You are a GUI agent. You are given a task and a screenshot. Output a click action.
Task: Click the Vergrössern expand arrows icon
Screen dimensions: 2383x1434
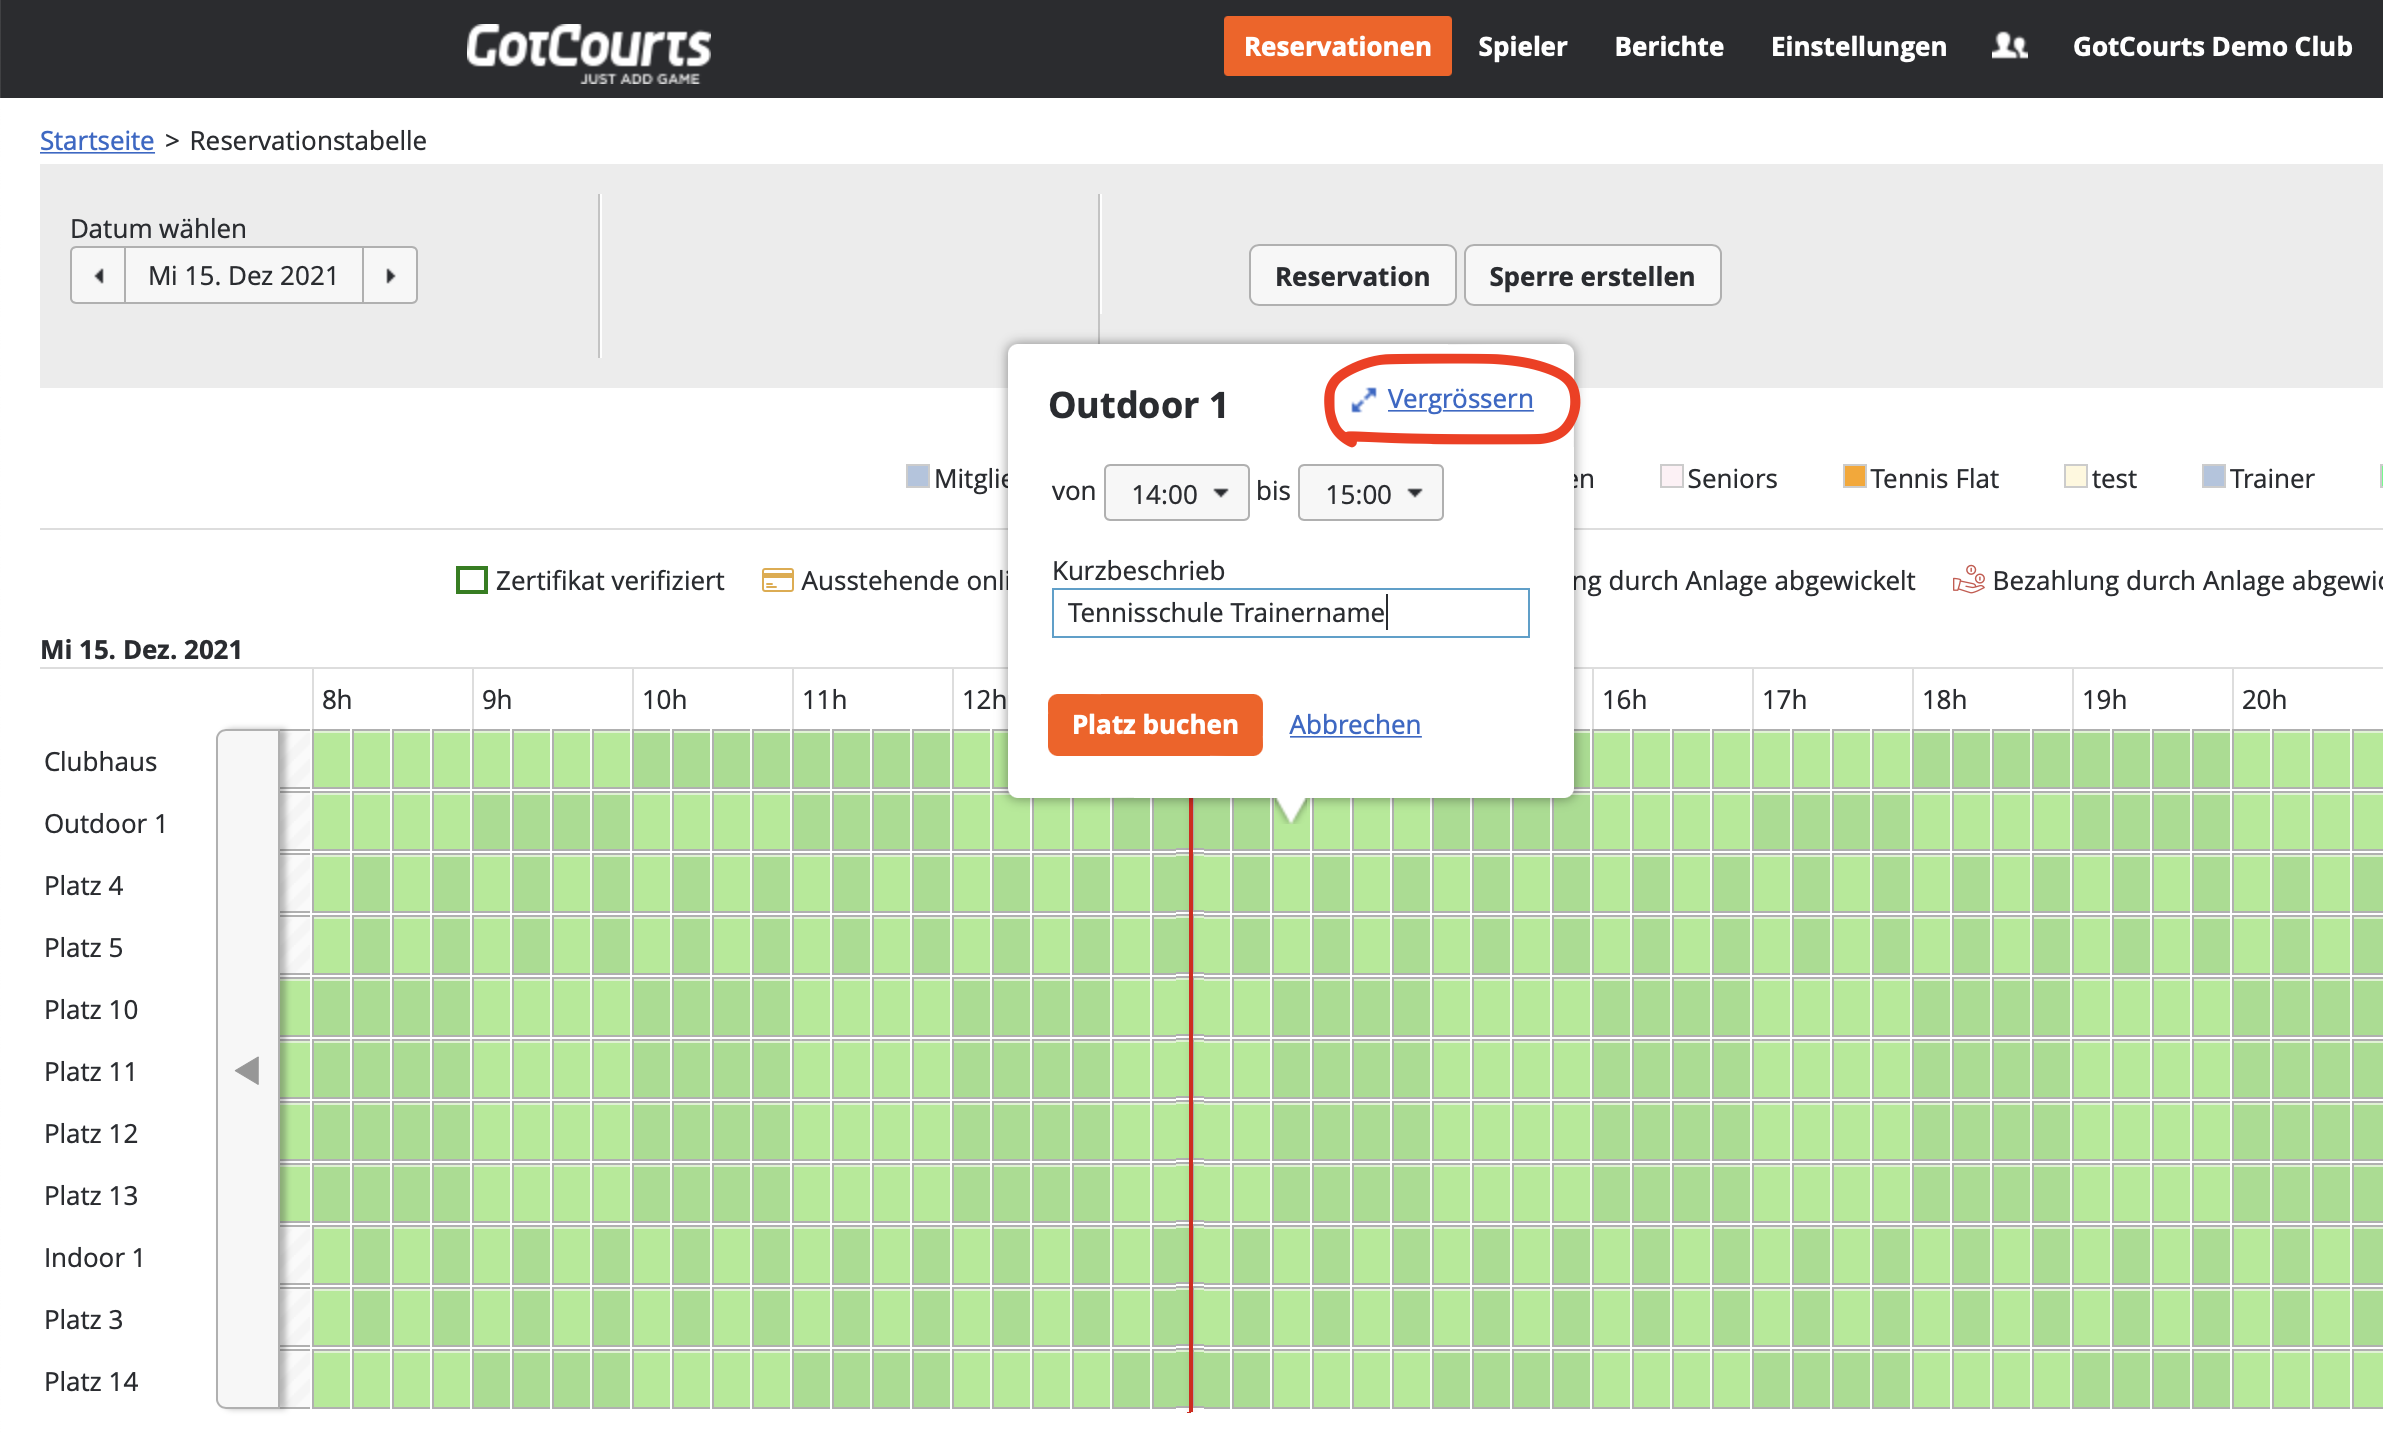tap(1363, 400)
